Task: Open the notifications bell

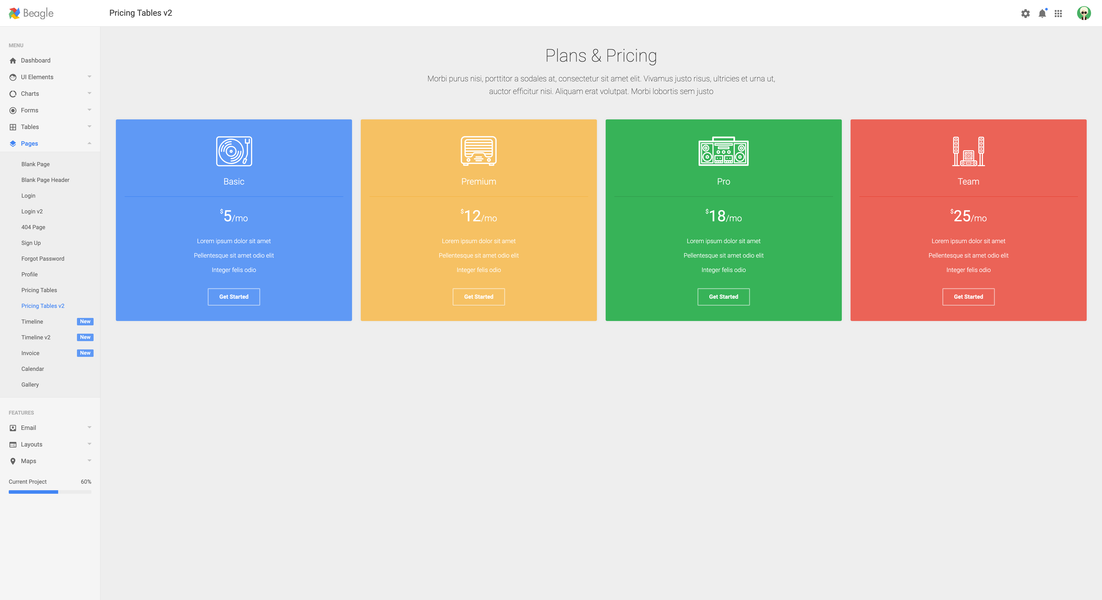Action: (1042, 14)
